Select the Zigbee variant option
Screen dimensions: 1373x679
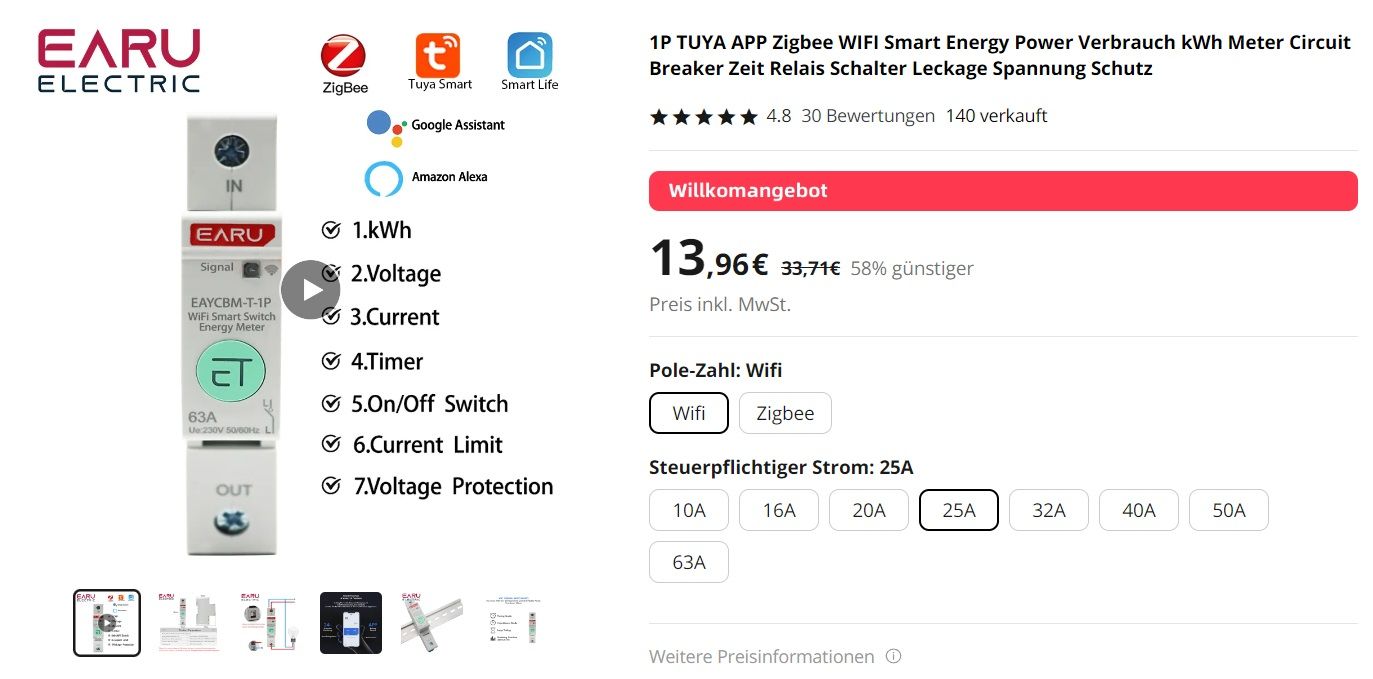[785, 413]
